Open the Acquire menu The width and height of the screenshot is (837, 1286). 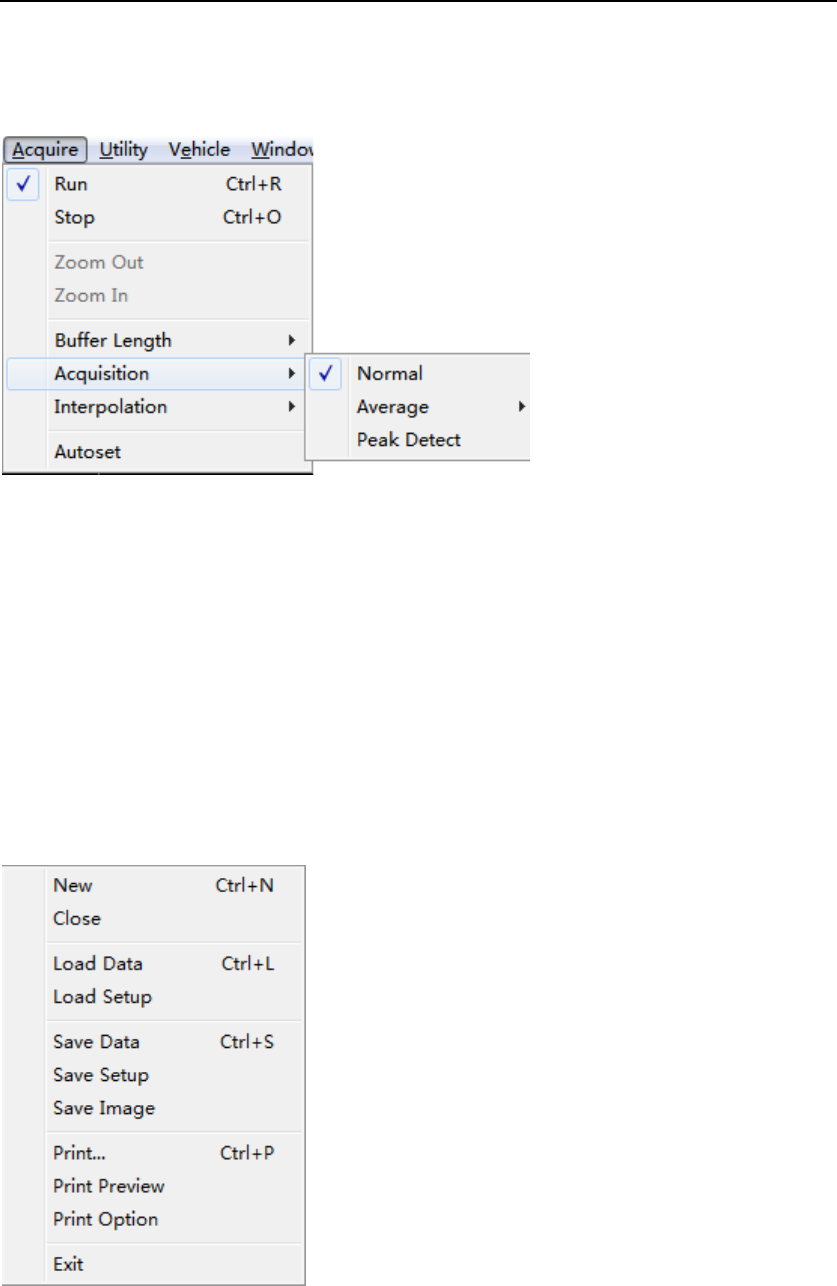46,150
